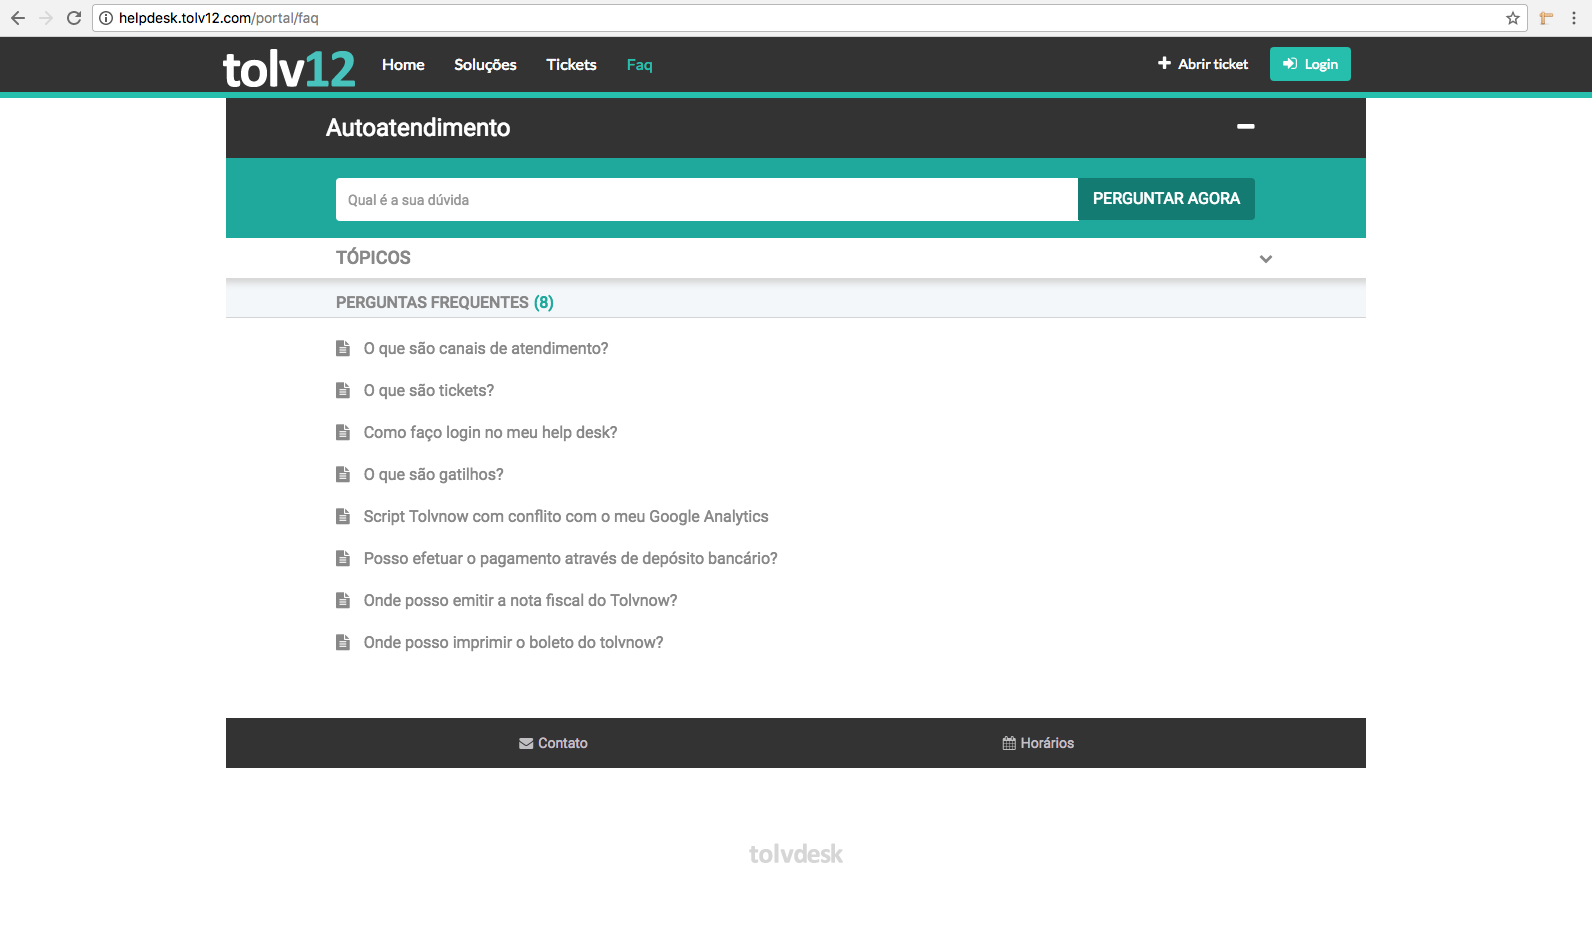Click the tolv12 logo
Screen dimensions: 1592x952
pyautogui.click(x=288, y=68)
